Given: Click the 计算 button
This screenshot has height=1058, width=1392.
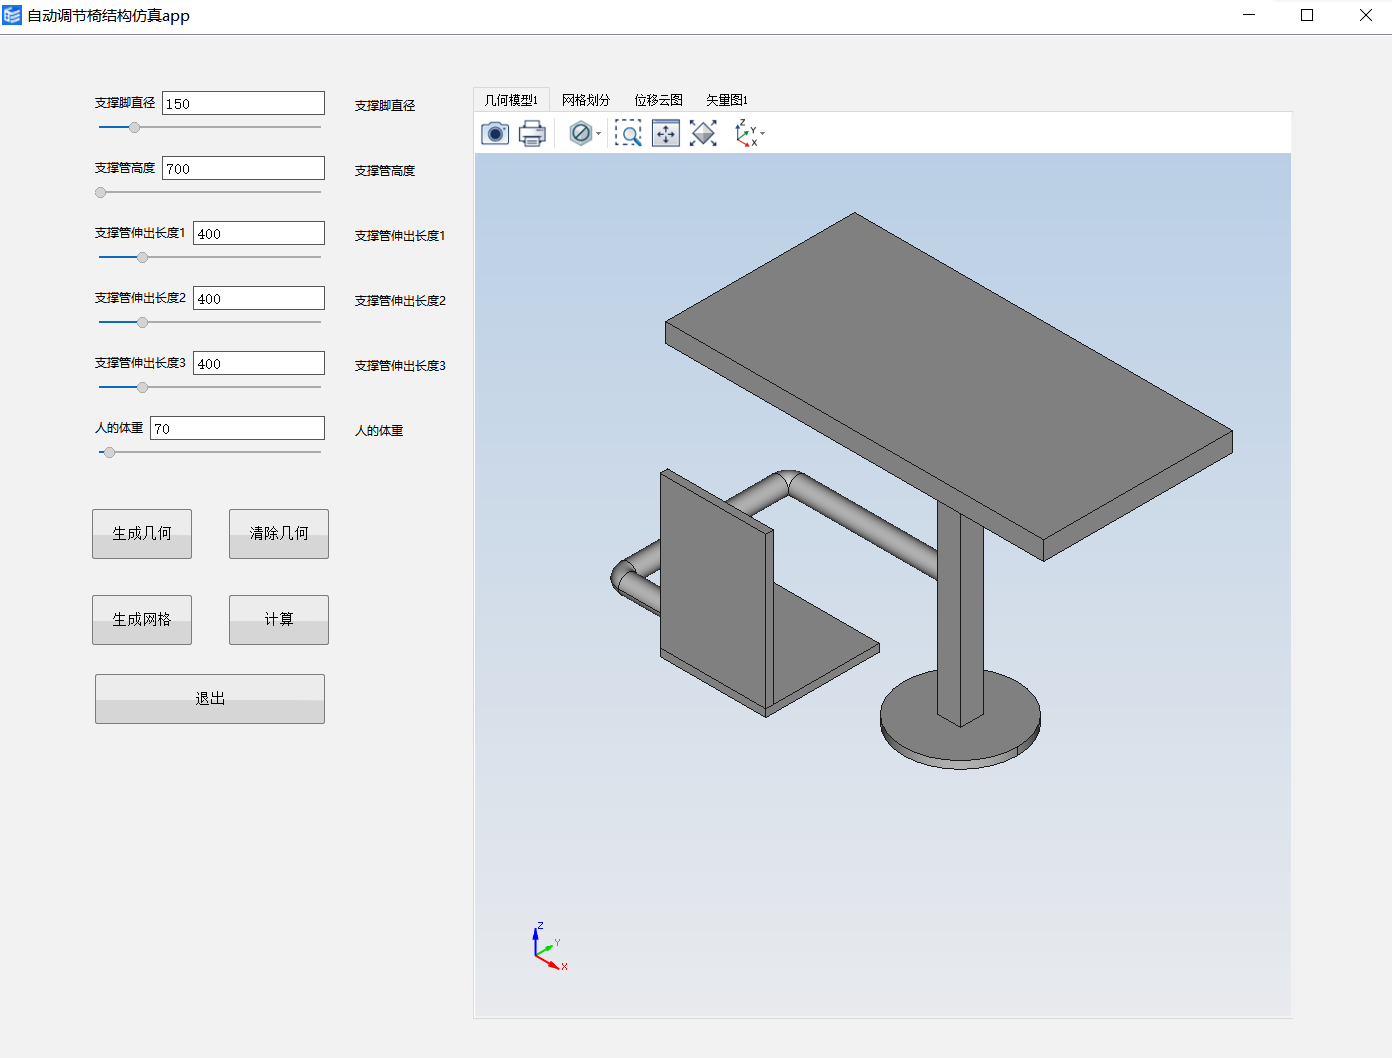Looking at the screenshot, I should (x=279, y=620).
